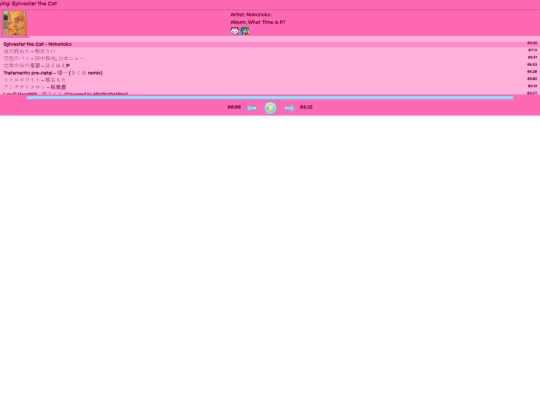The height and width of the screenshot is (405, 540).
Task: Click the now-playing title 'Sylvester the Cat' at top
Action: click(34, 3)
